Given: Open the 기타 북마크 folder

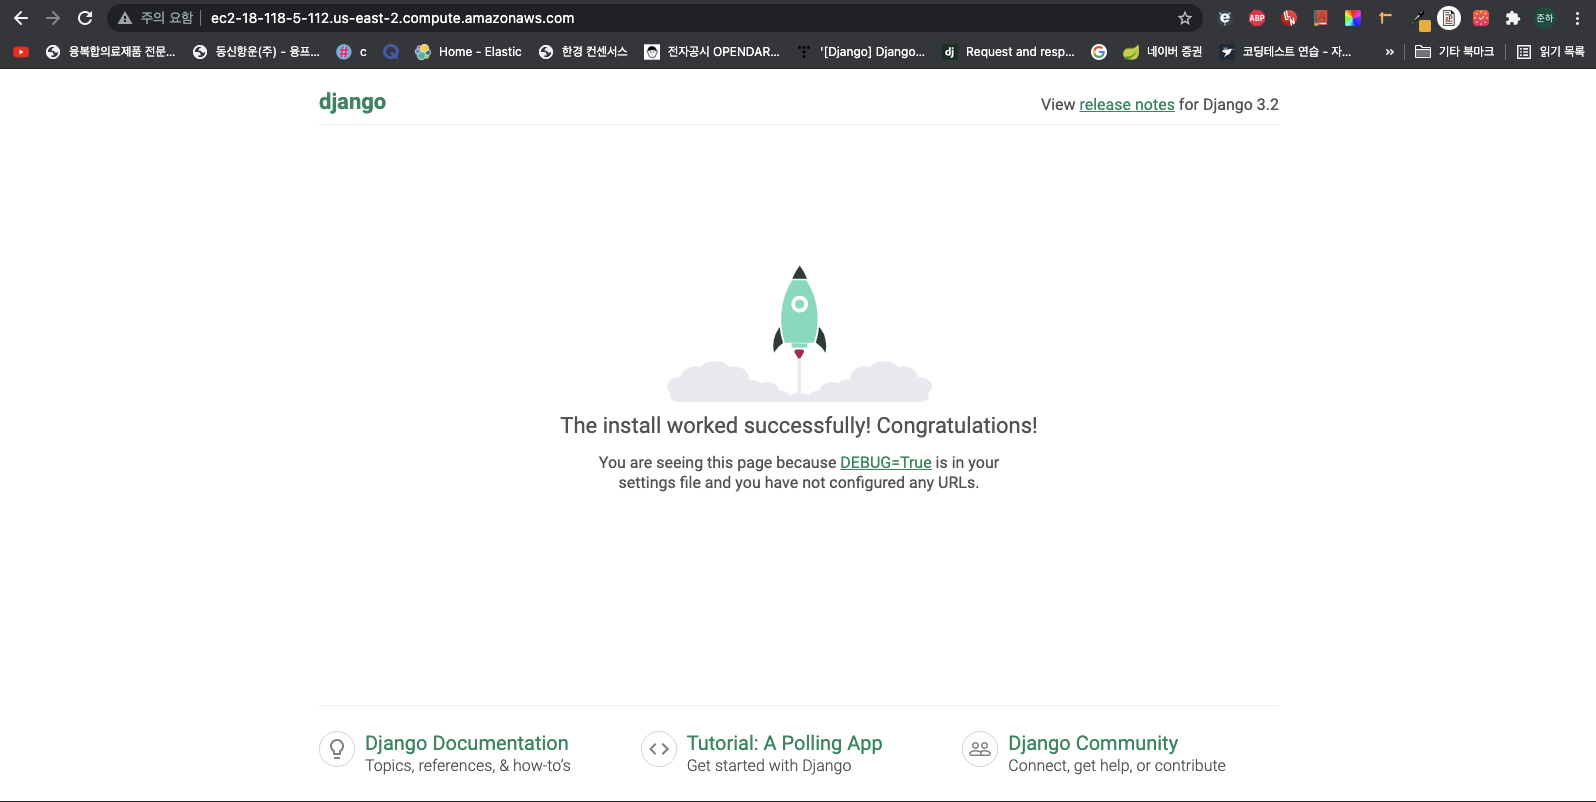Looking at the screenshot, I should tap(1454, 52).
